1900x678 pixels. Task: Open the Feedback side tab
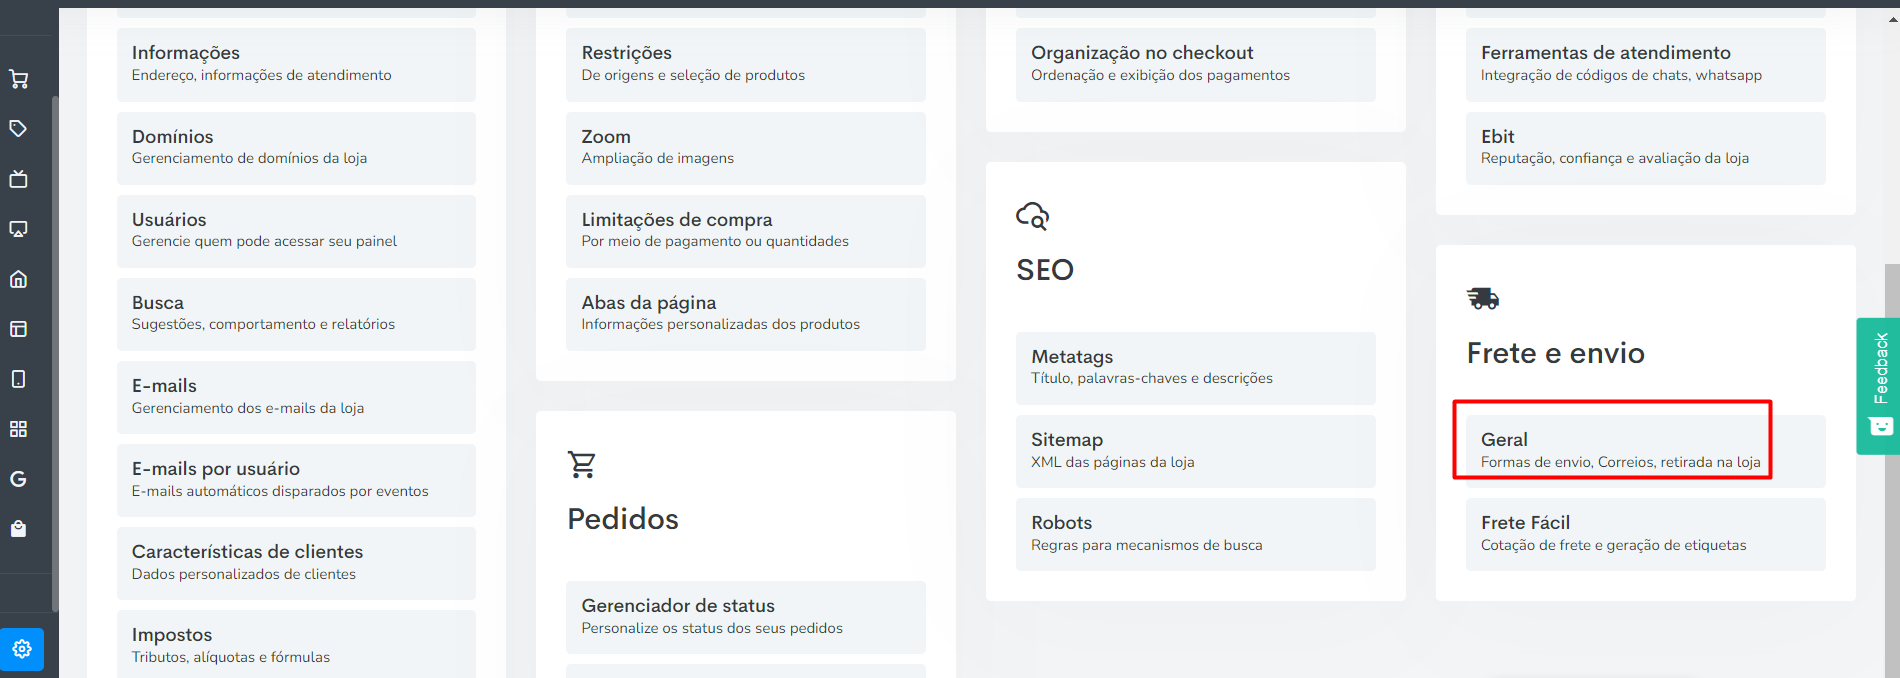[1879, 386]
